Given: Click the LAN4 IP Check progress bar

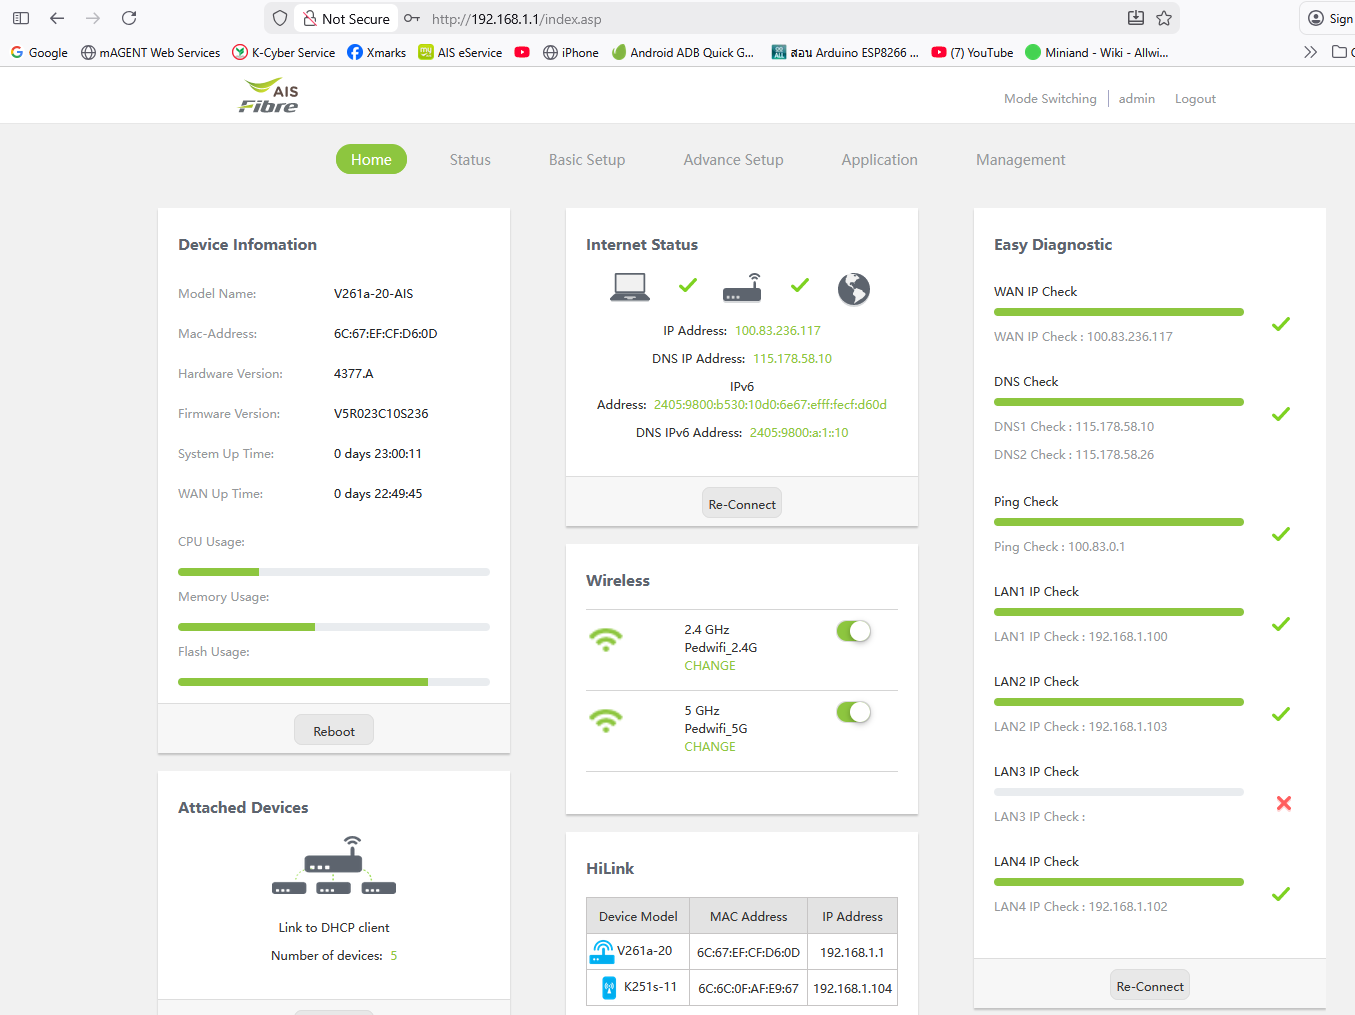Looking at the screenshot, I should (1119, 882).
